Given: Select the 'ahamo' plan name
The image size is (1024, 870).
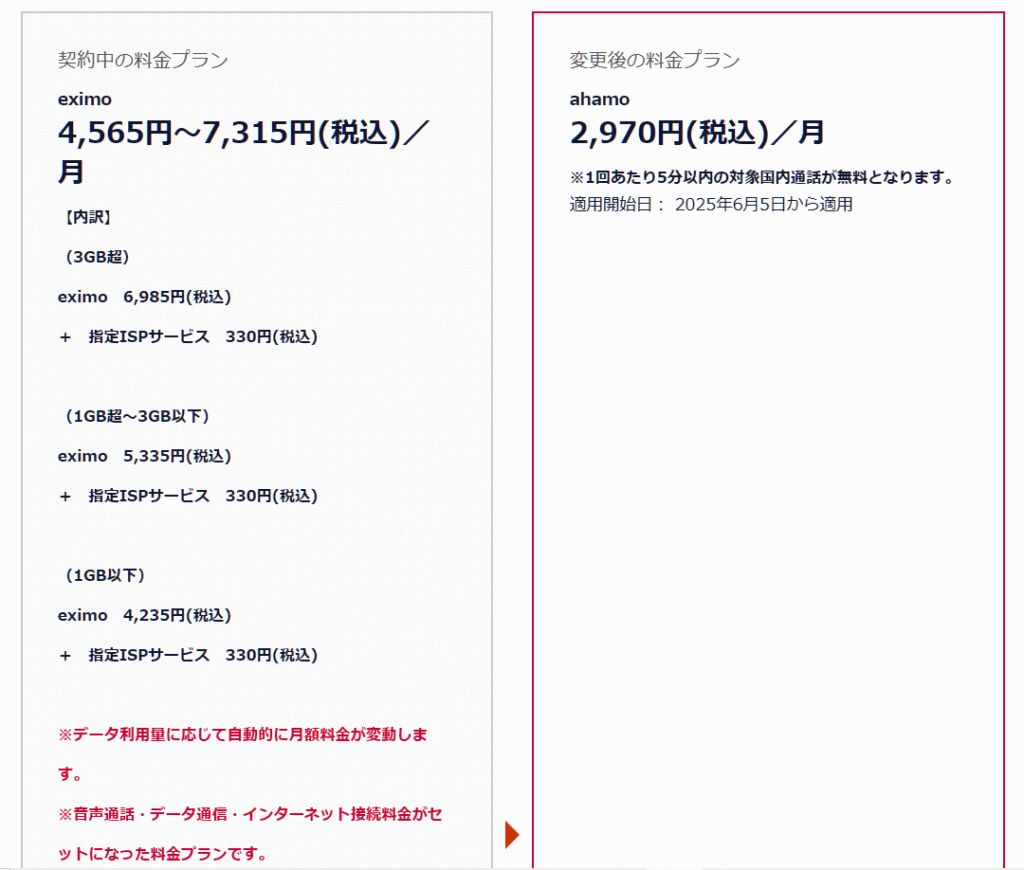Looking at the screenshot, I should 600,99.
